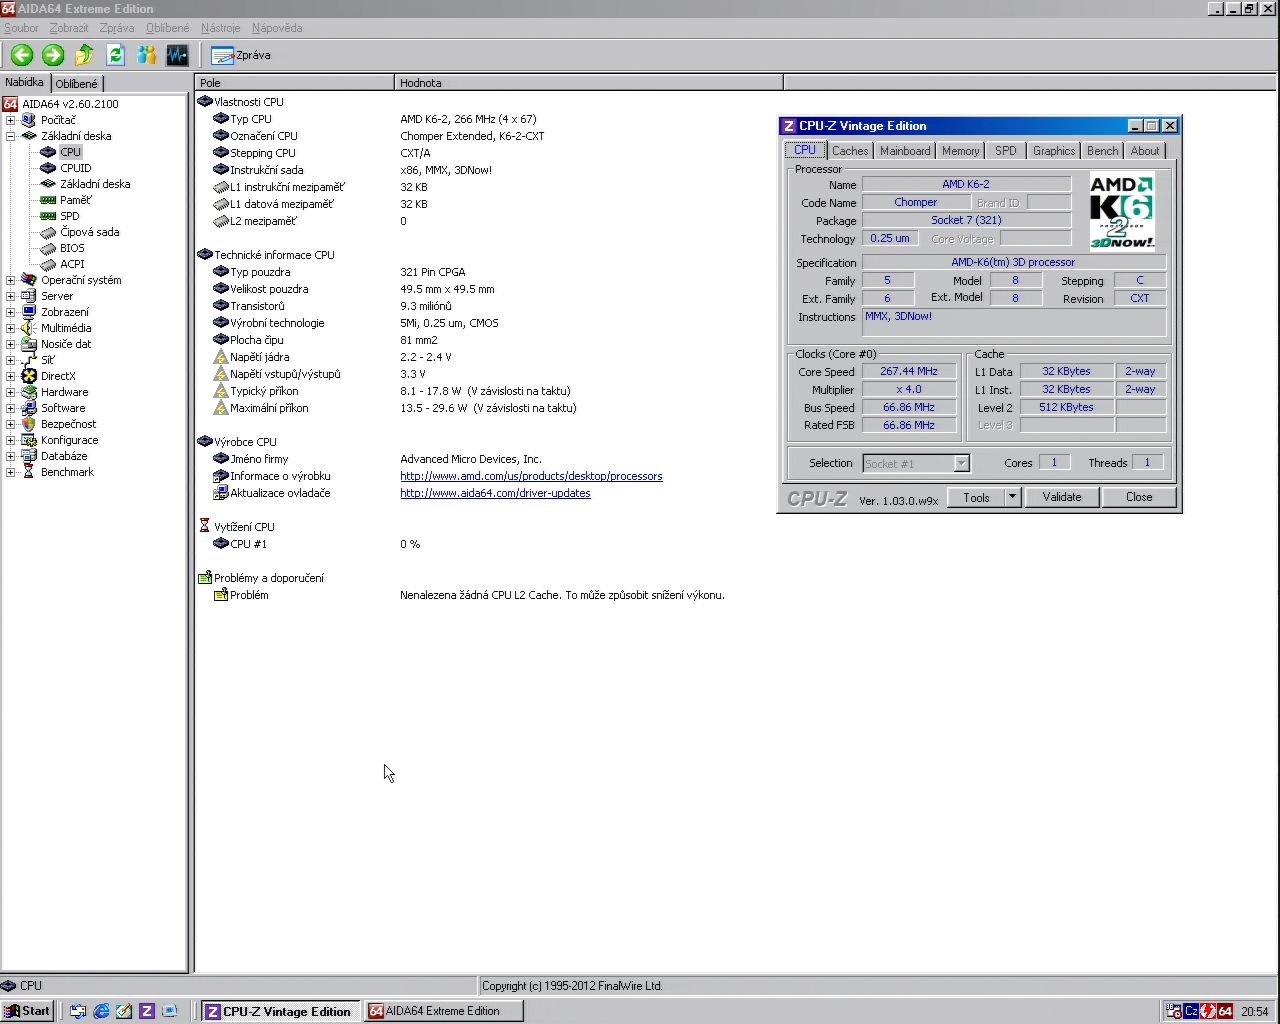Viewport: 1280px width, 1024px height.
Task: Click the blue Cz language tray icon
Action: click(1191, 1011)
